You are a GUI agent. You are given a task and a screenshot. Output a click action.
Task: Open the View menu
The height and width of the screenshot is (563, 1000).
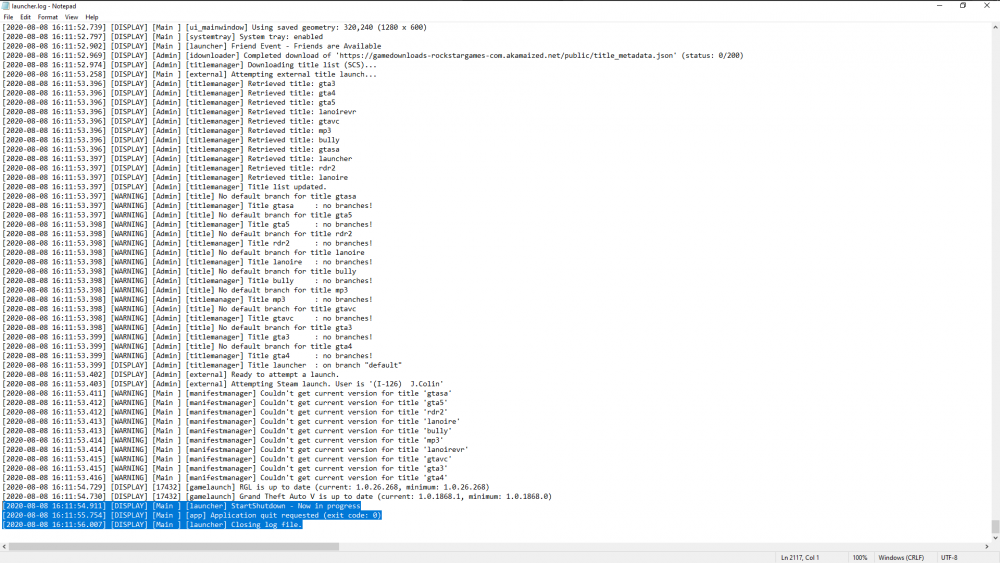coord(71,17)
